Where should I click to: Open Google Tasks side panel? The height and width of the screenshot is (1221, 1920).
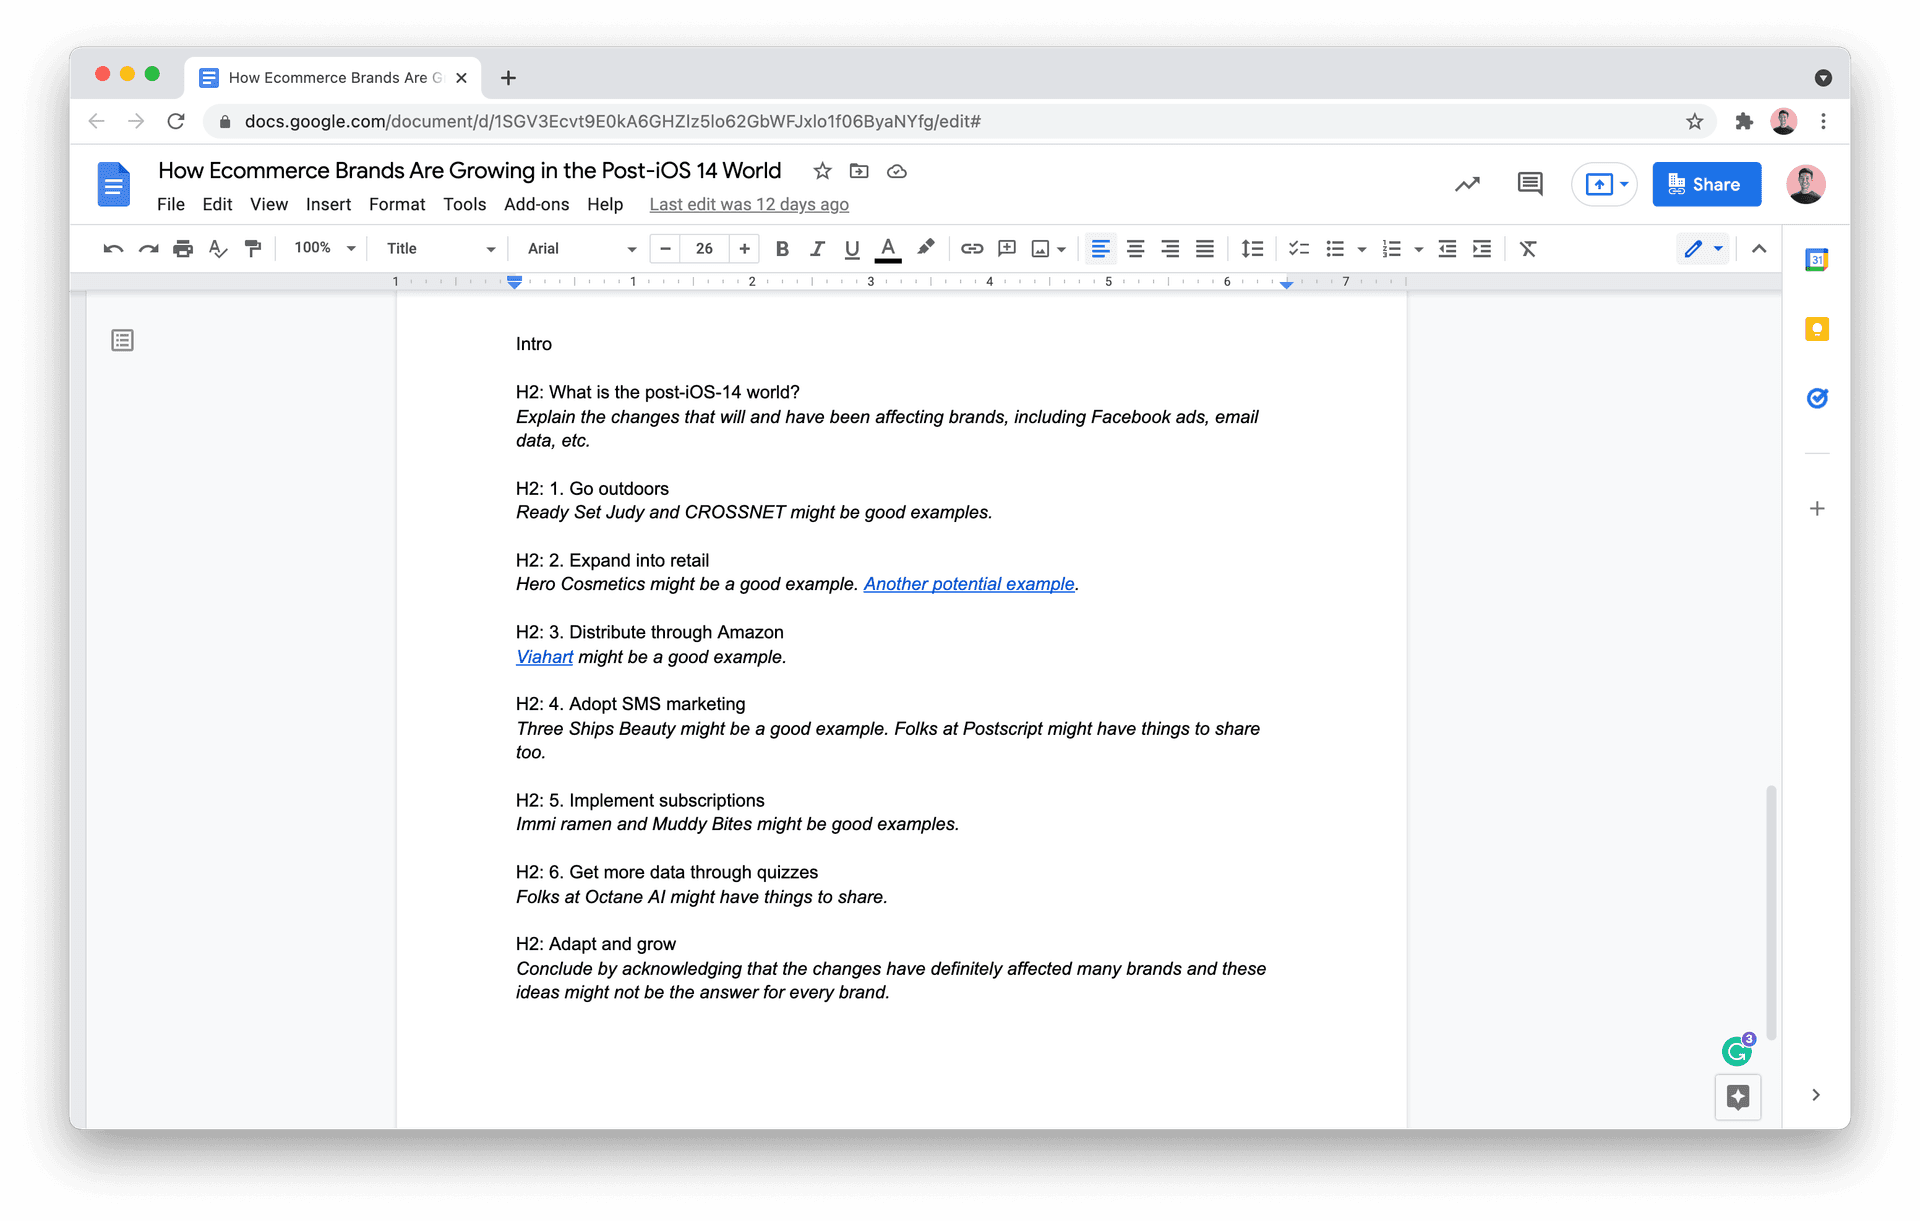click(1817, 398)
